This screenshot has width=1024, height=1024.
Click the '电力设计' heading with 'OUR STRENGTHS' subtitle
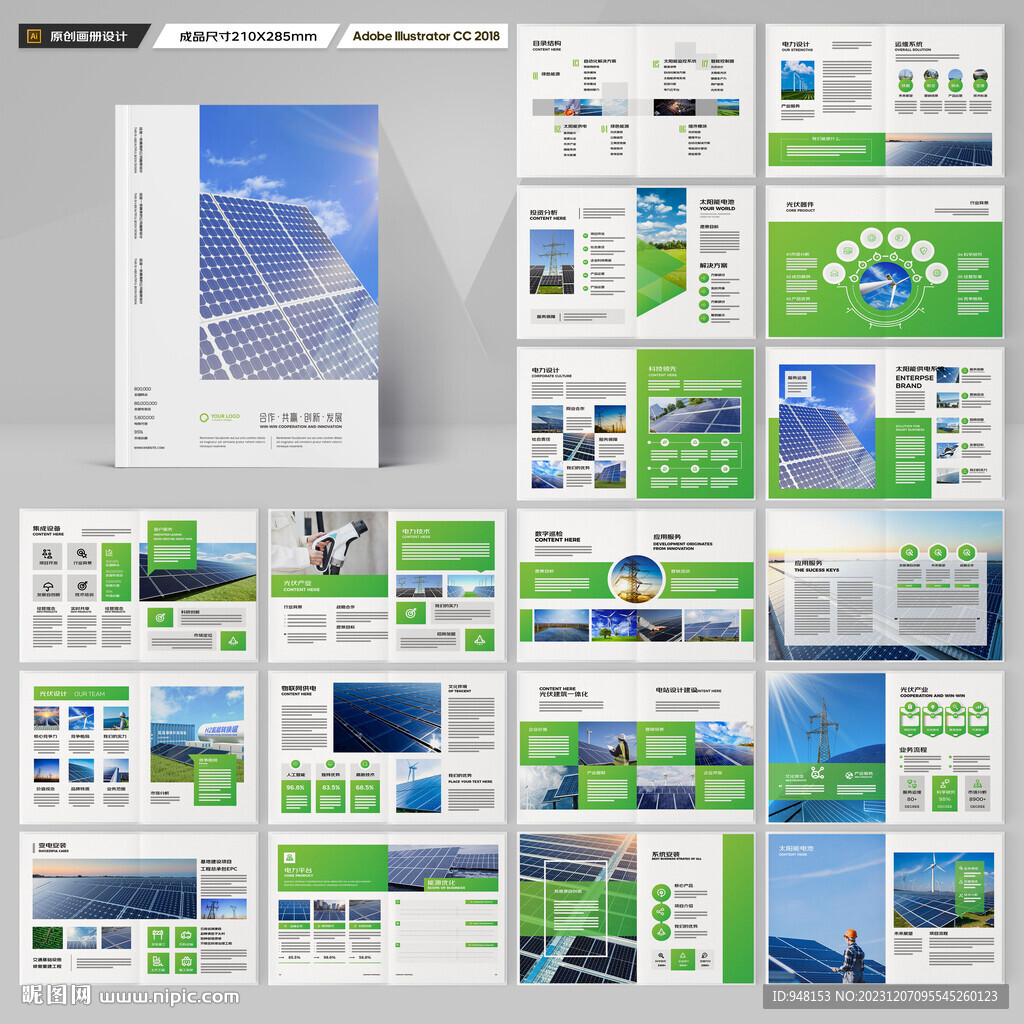point(795,44)
